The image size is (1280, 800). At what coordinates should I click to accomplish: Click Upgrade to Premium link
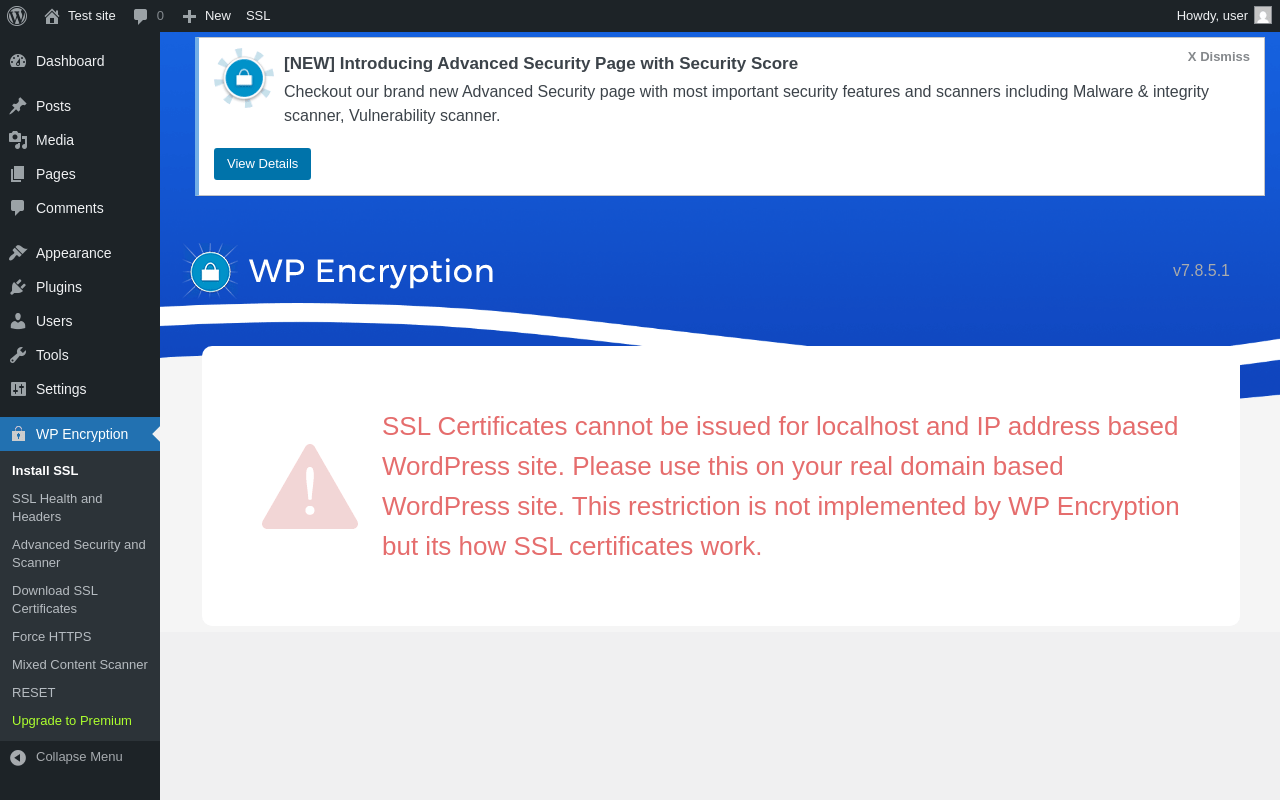pos(72,721)
